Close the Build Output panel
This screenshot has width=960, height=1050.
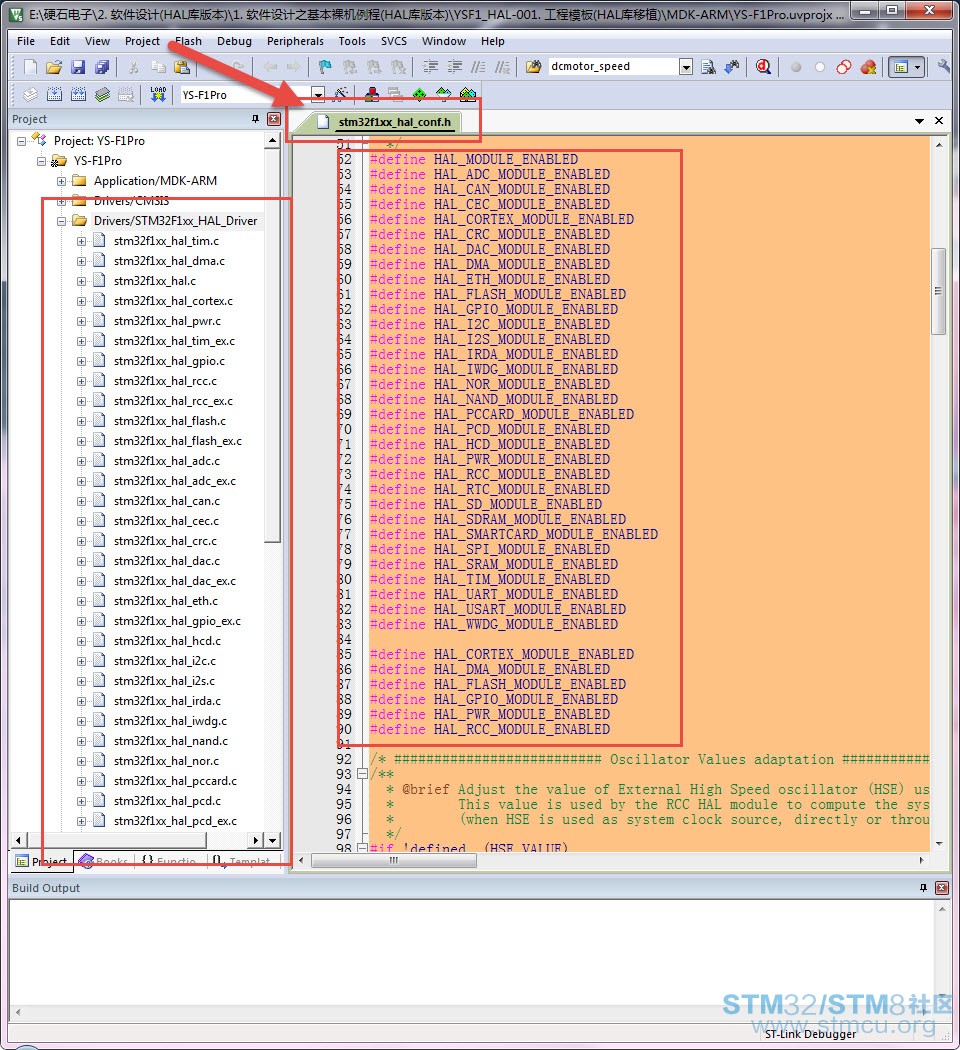[941, 888]
